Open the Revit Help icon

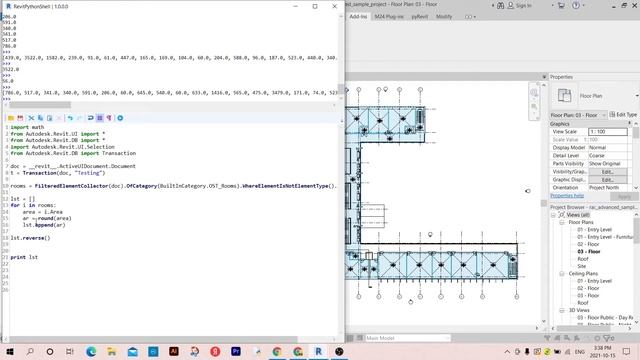point(576,6)
